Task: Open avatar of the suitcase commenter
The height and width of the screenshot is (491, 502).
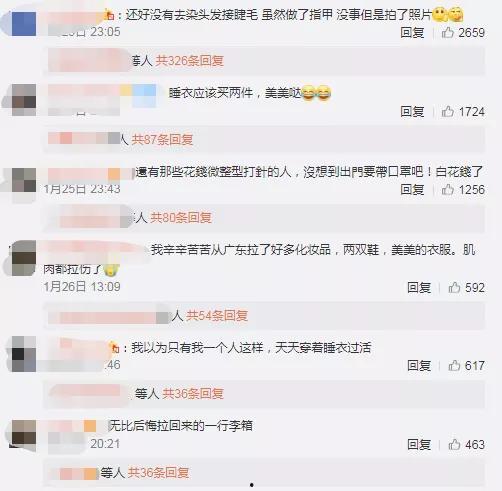Action: [x=24, y=432]
